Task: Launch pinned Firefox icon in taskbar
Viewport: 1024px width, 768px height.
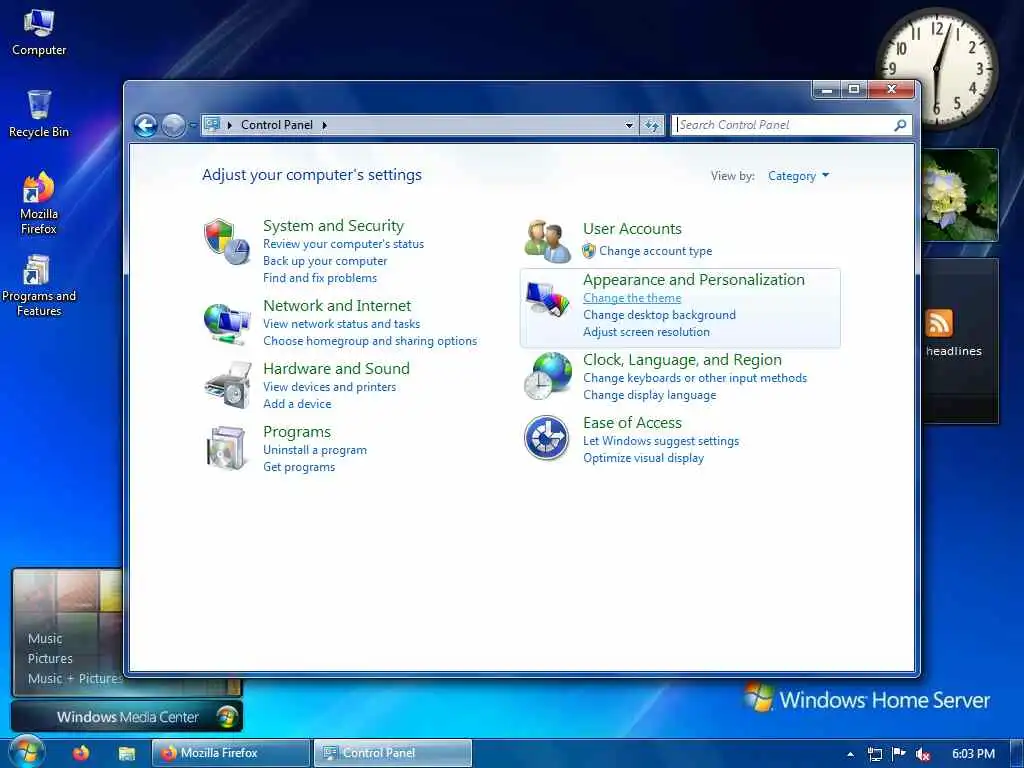Action: (81, 754)
